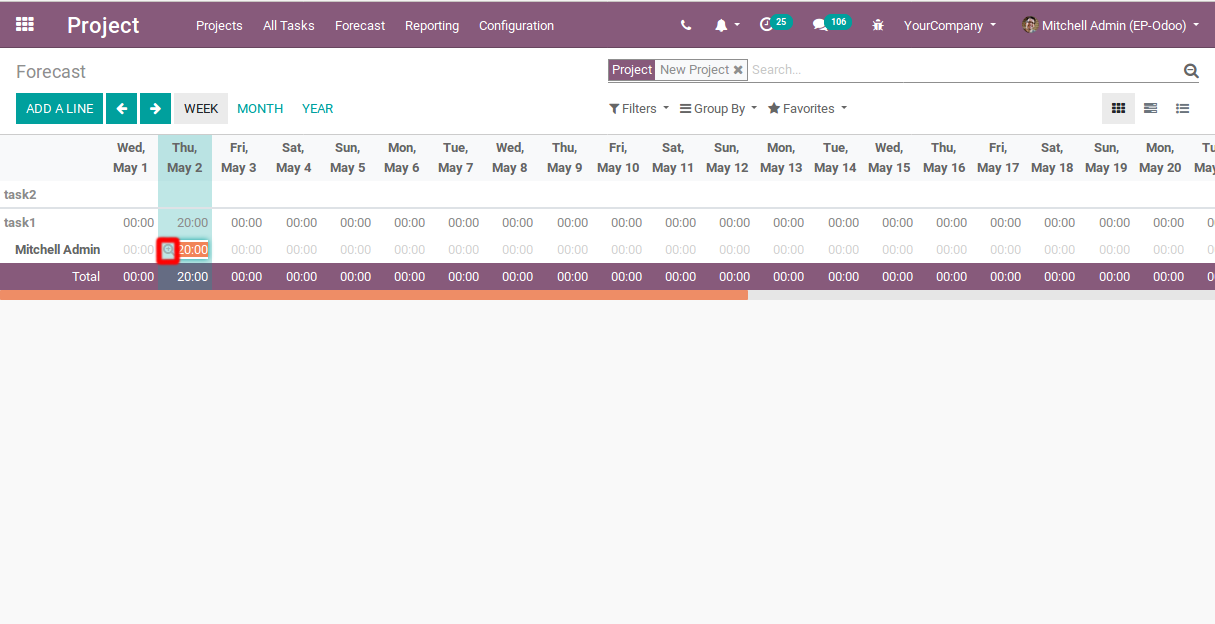Click the Mitchell Admin row label

click(x=57, y=250)
